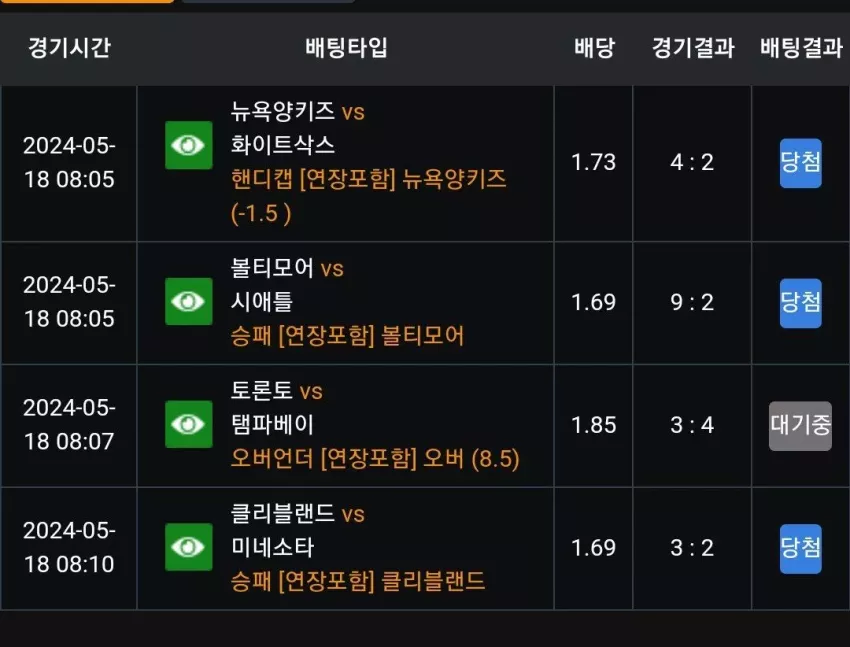Image resolution: width=850 pixels, height=647 pixels.
Task: Click the green eye icon for 클리블랜드 match
Action: [189, 547]
